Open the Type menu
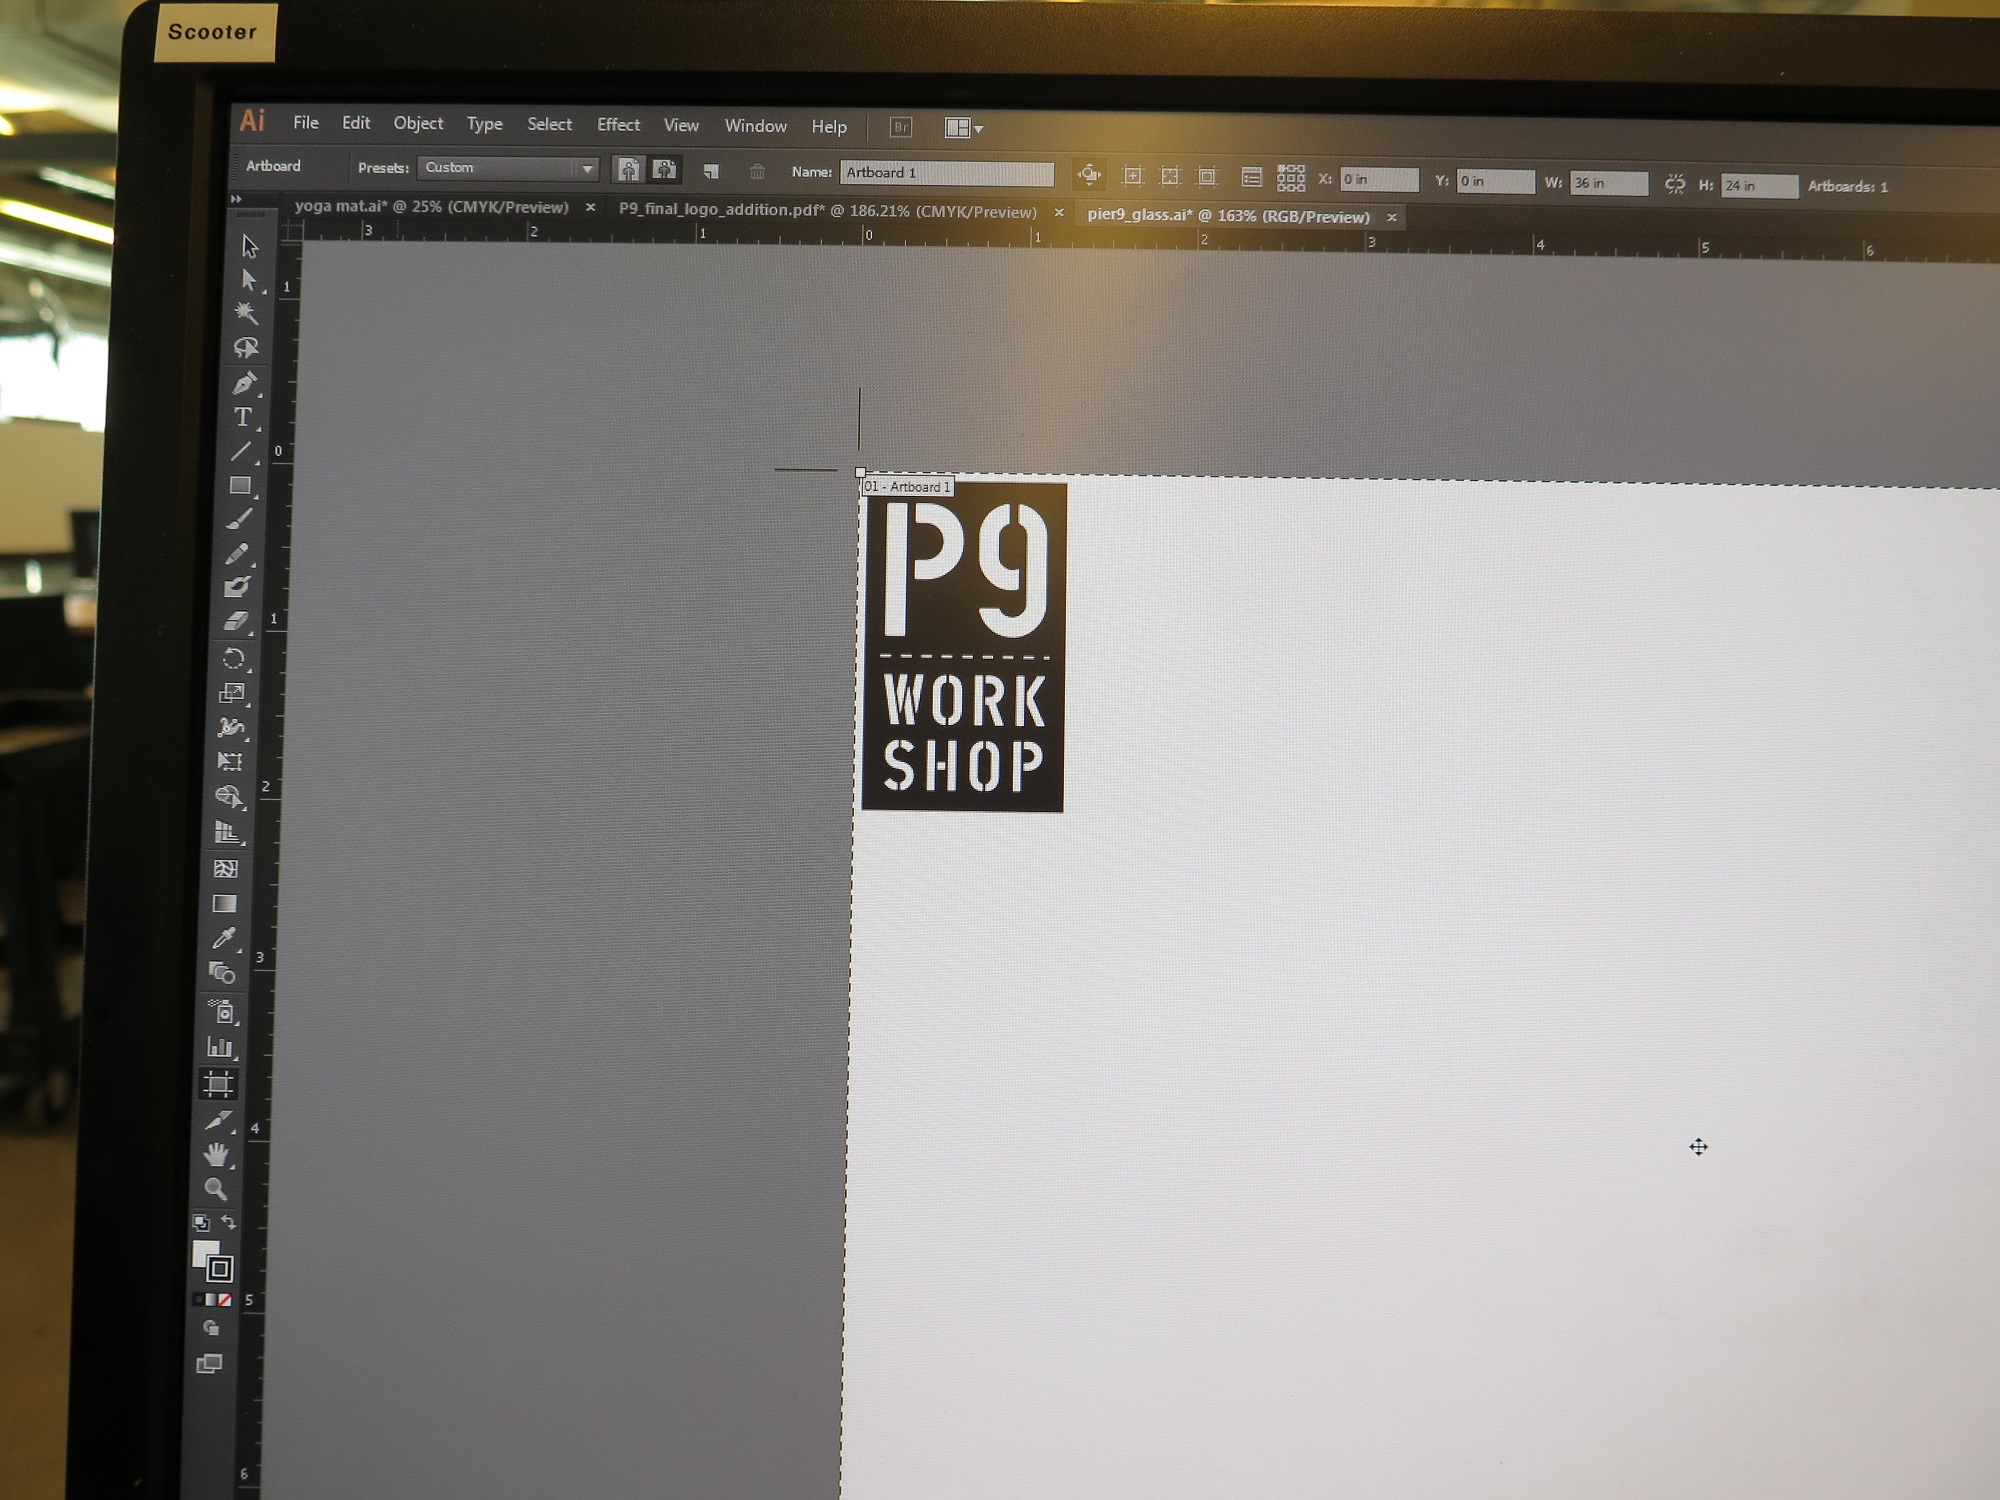Viewport: 2000px width, 1500px height. click(x=485, y=124)
